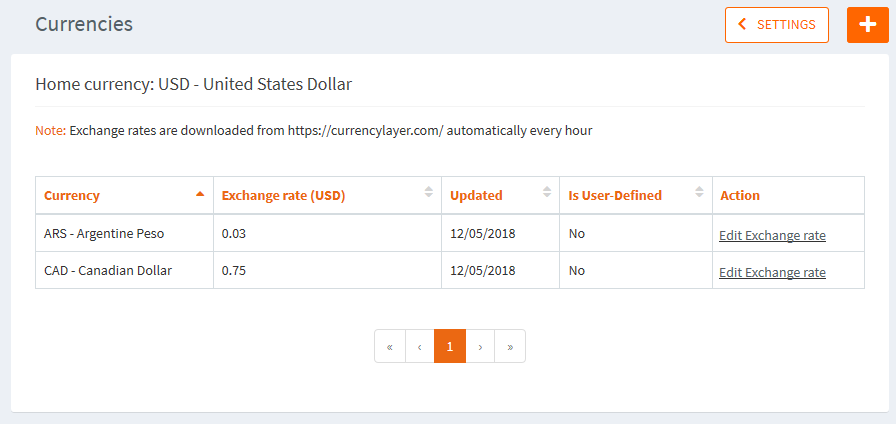Click the CAD - Canadian Dollar cell
This screenshot has height=424, width=896.
pos(108,270)
